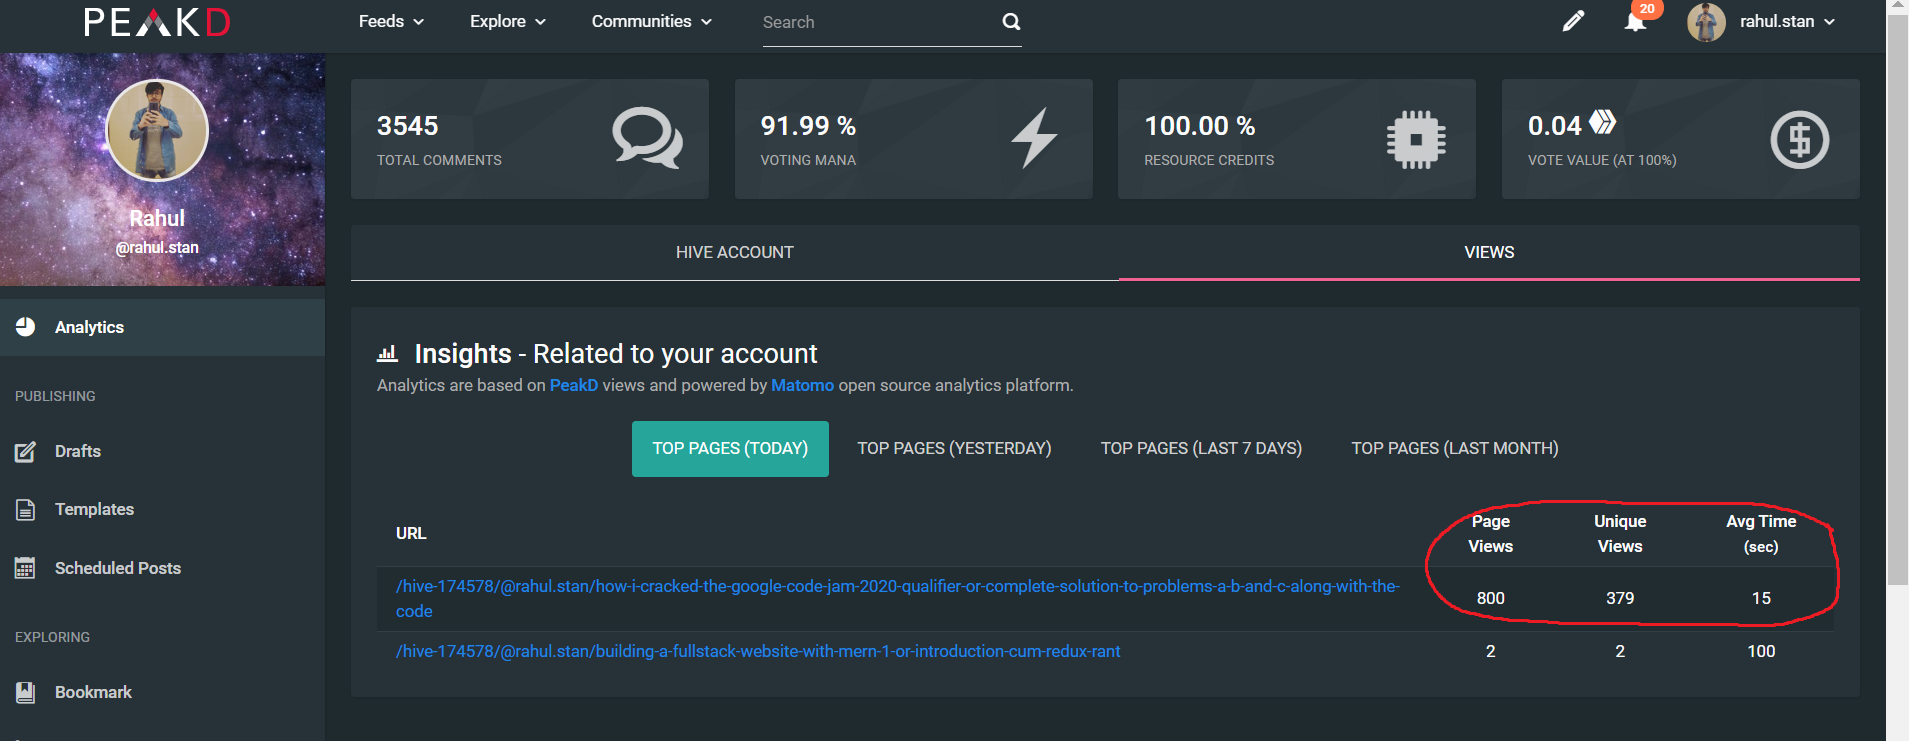This screenshot has width=1909, height=741.
Task: Click the Unique Views column header
Action: point(1620,534)
